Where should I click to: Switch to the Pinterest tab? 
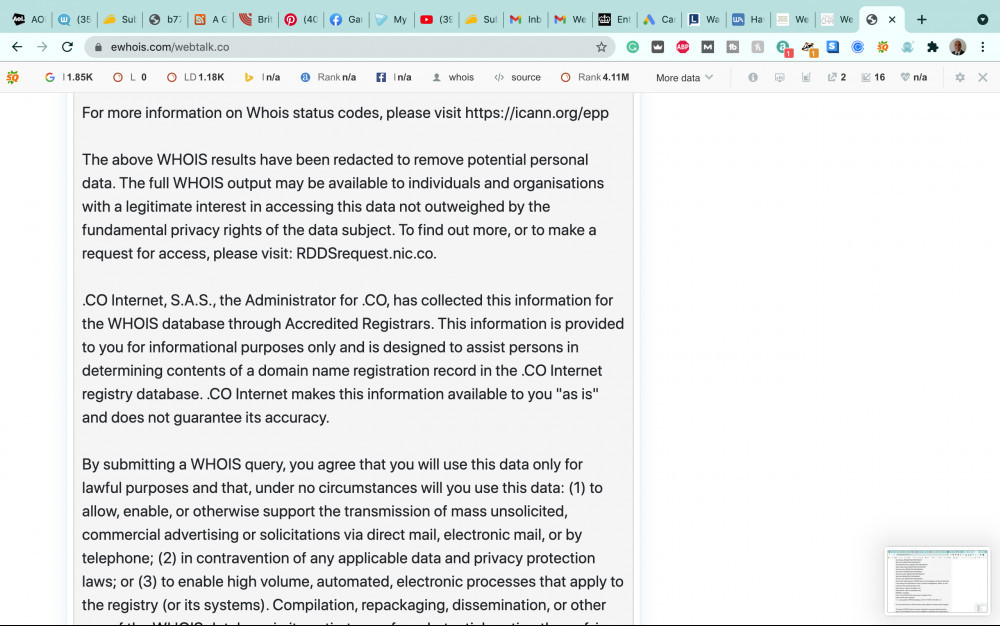pyautogui.click(x=302, y=20)
